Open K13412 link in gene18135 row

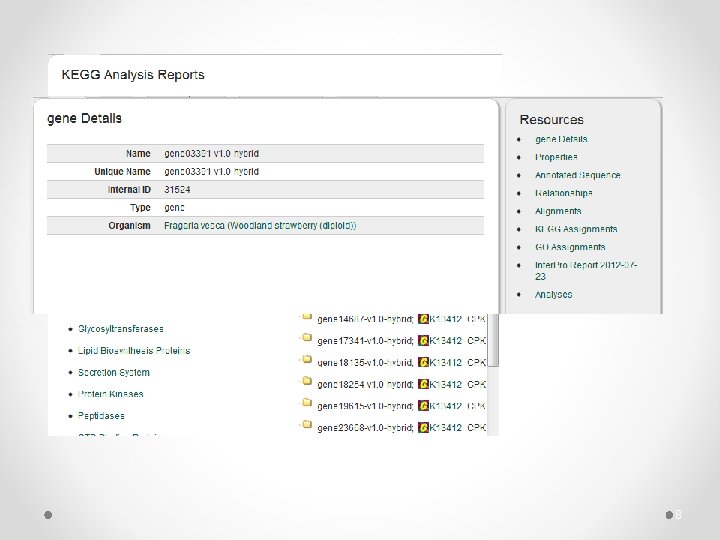(x=445, y=362)
